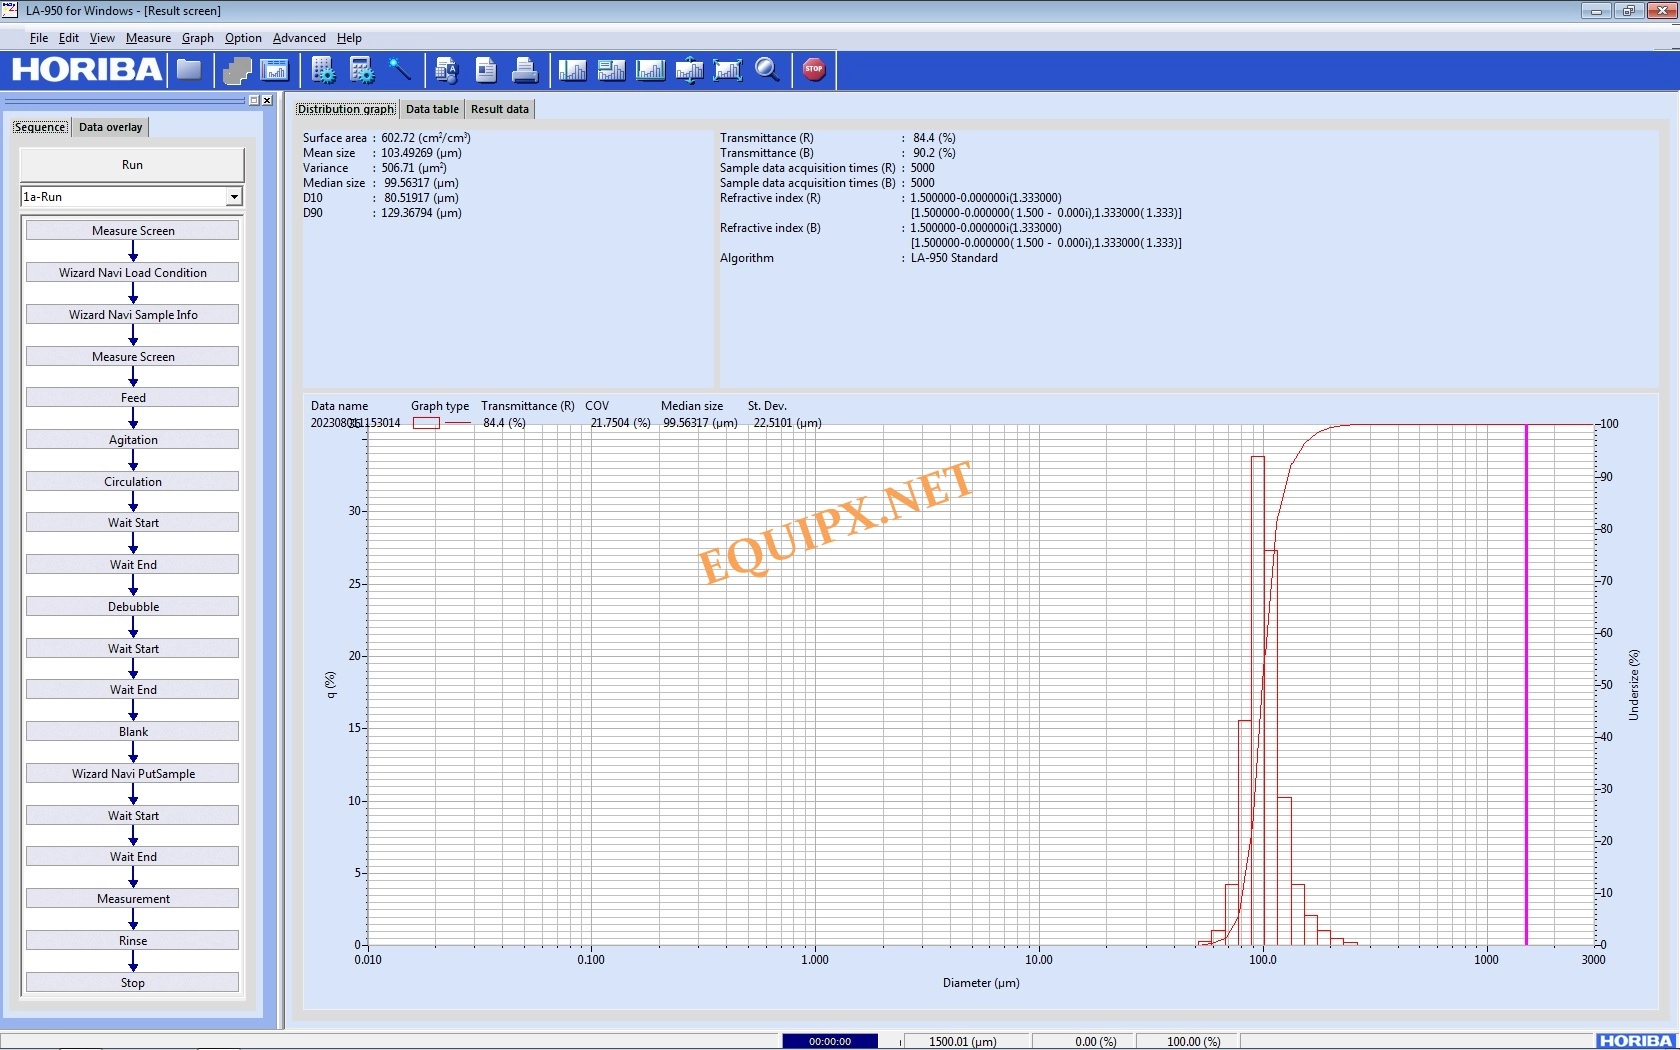Click the Circulation step button
The image size is (1680, 1050).
(132, 481)
